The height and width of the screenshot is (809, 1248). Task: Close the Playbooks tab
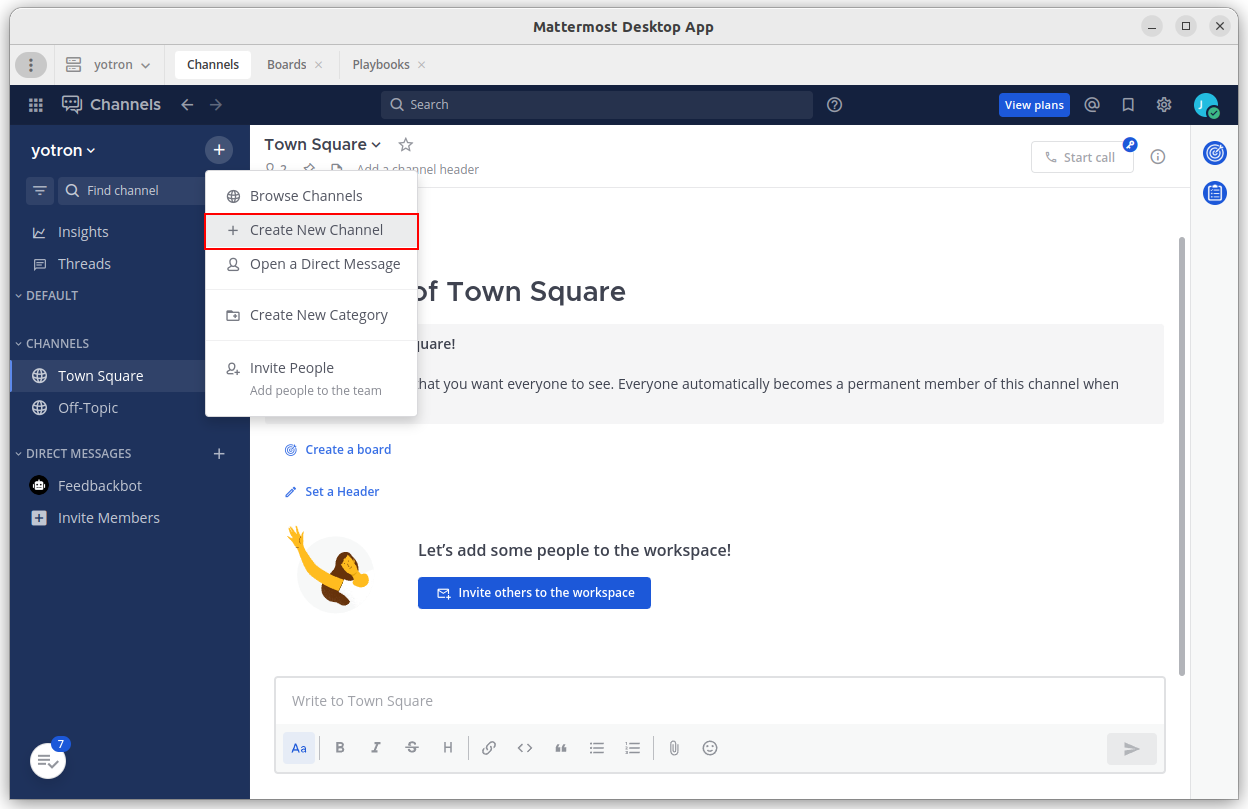click(421, 65)
